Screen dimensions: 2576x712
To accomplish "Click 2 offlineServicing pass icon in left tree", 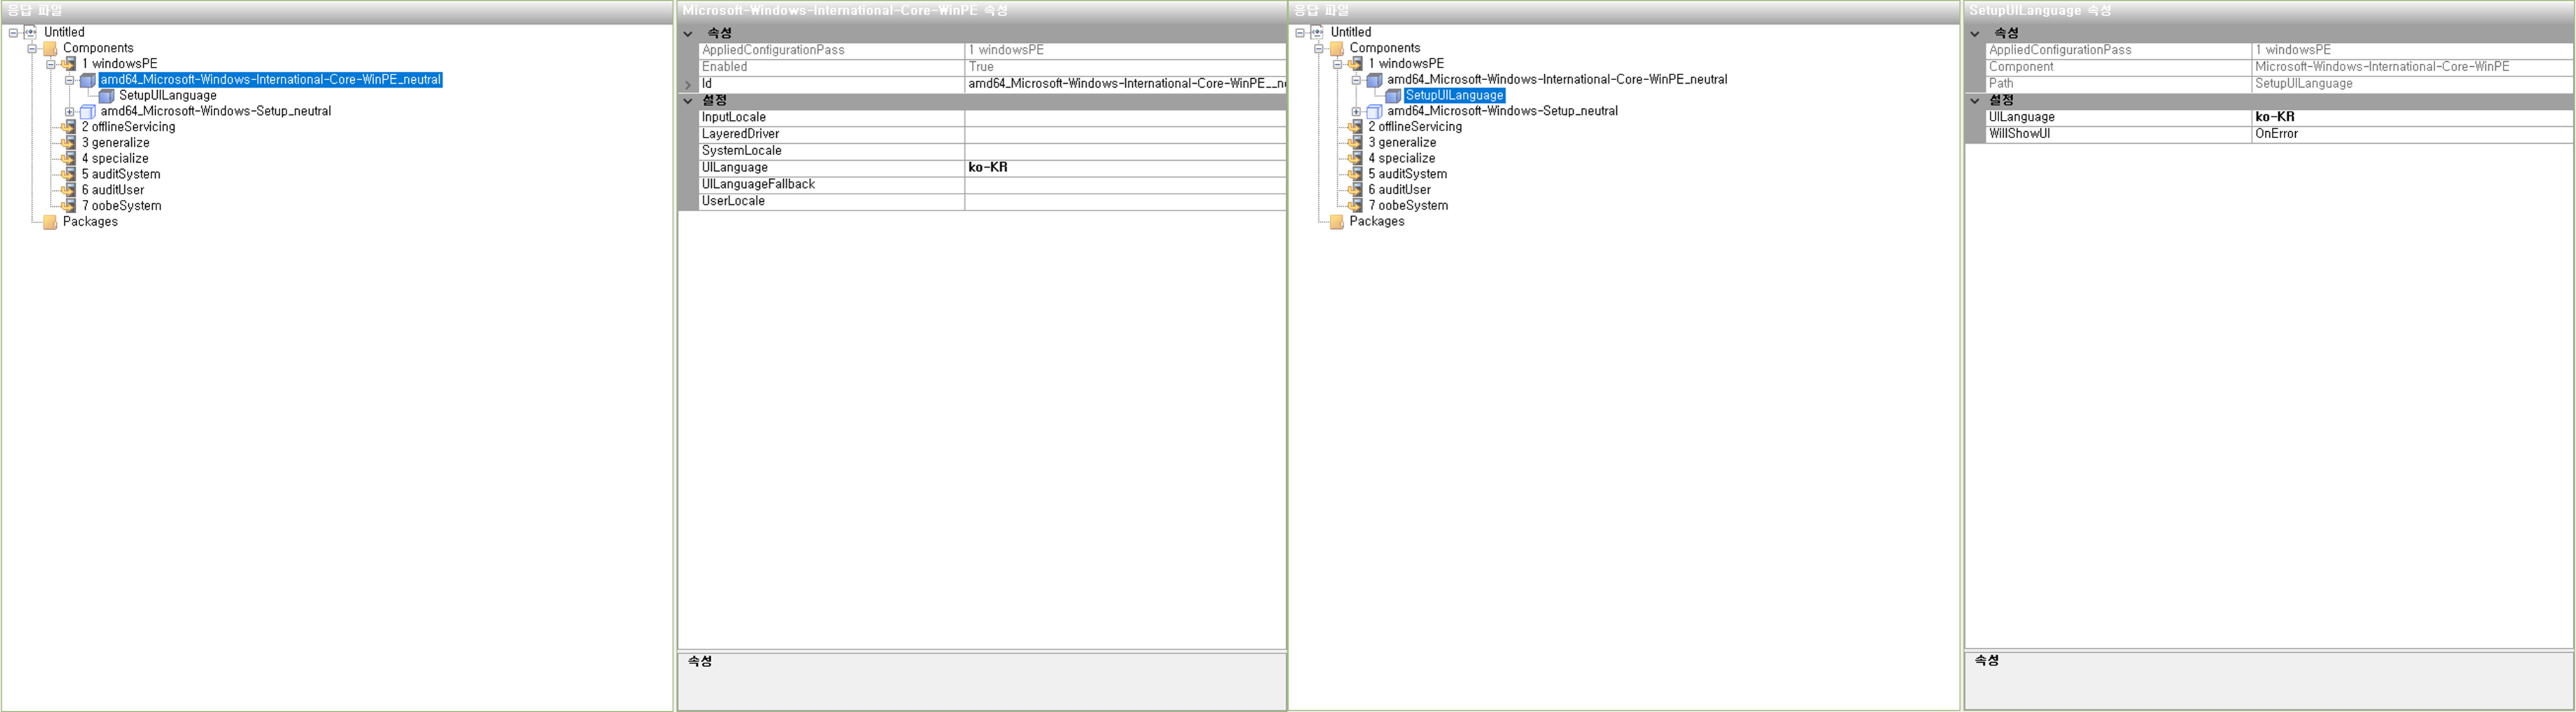I will (69, 127).
